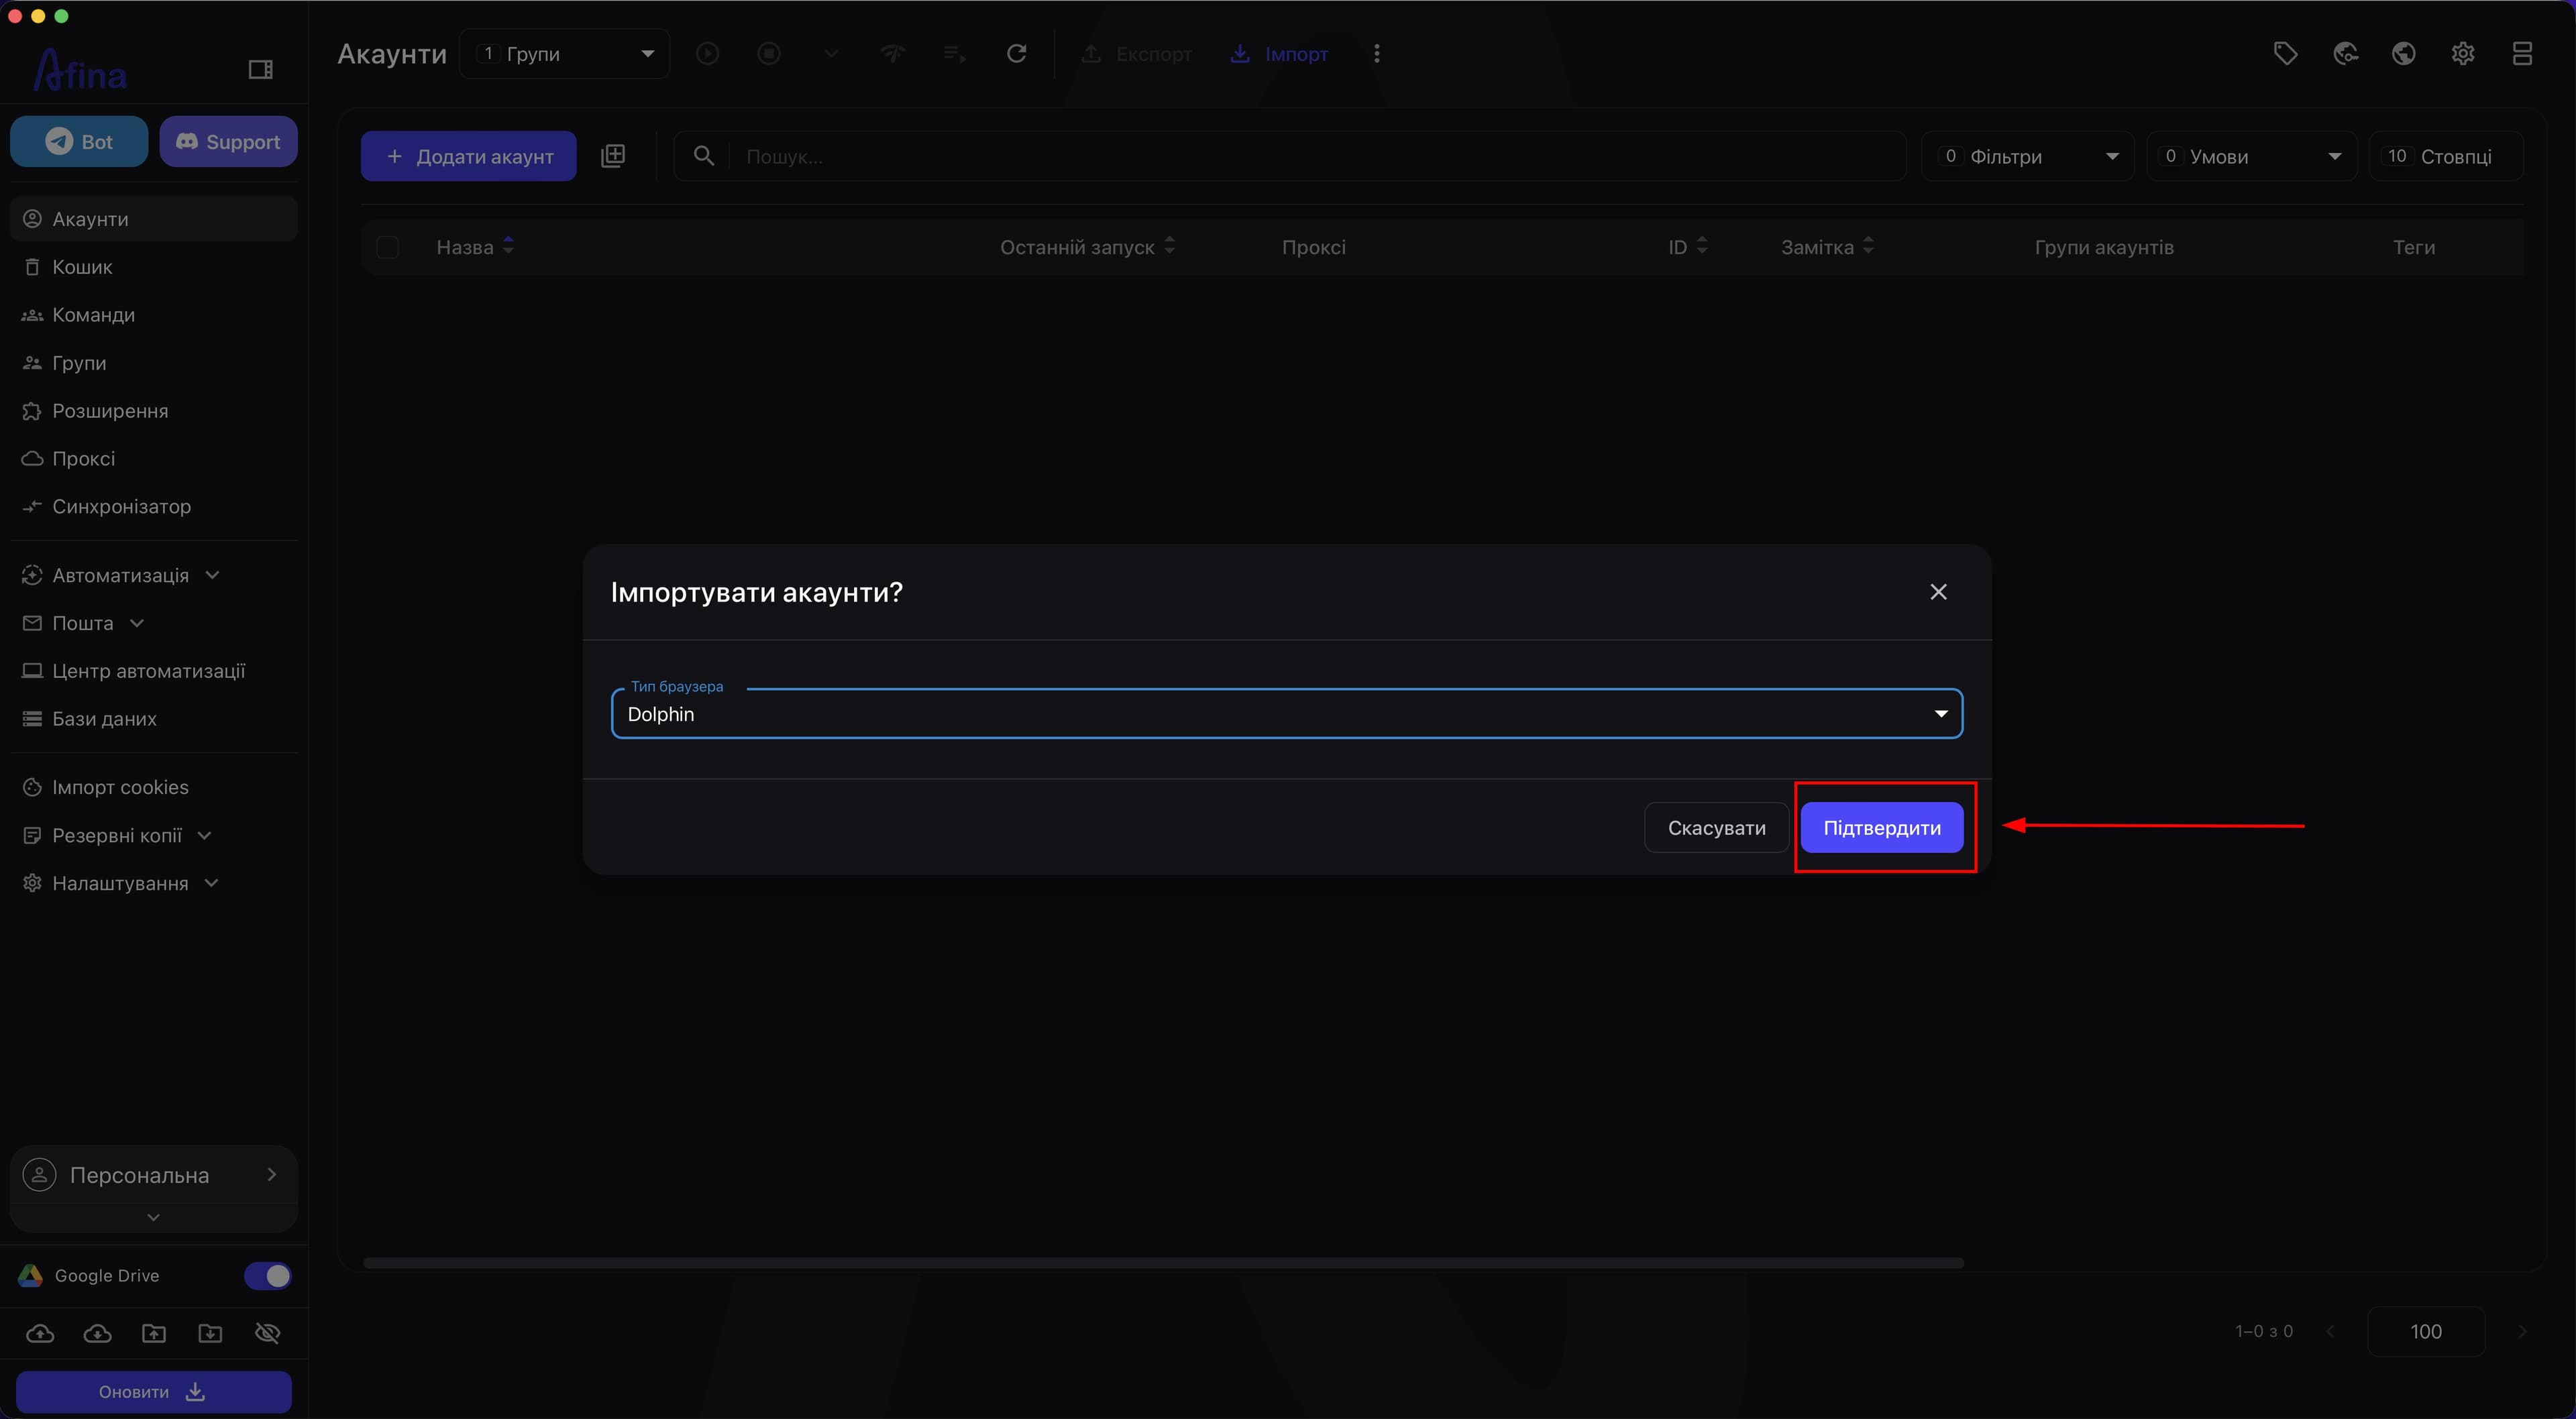Click the Оновити update button
Screen dimensions: 2576x1419
click(x=154, y=1392)
